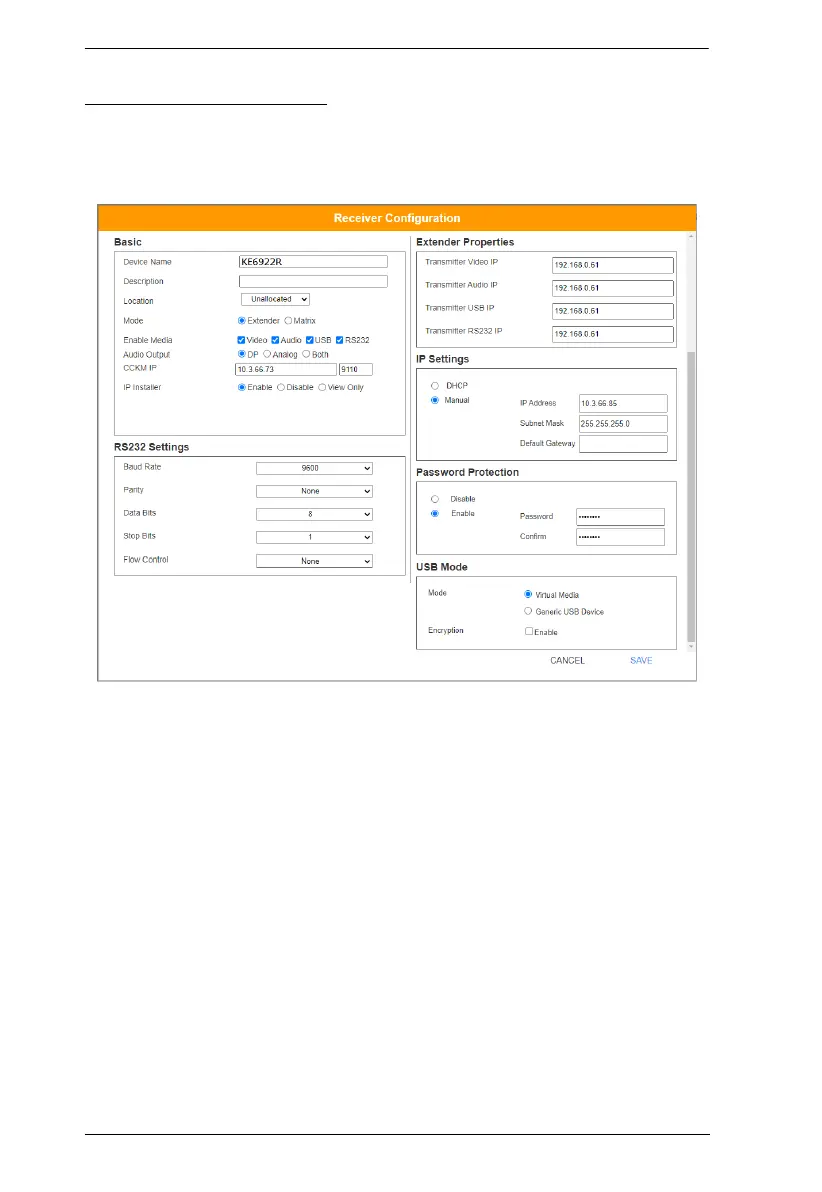Open the Flow Control dropdown
This screenshot has width=822, height=1192.
tap(314, 561)
